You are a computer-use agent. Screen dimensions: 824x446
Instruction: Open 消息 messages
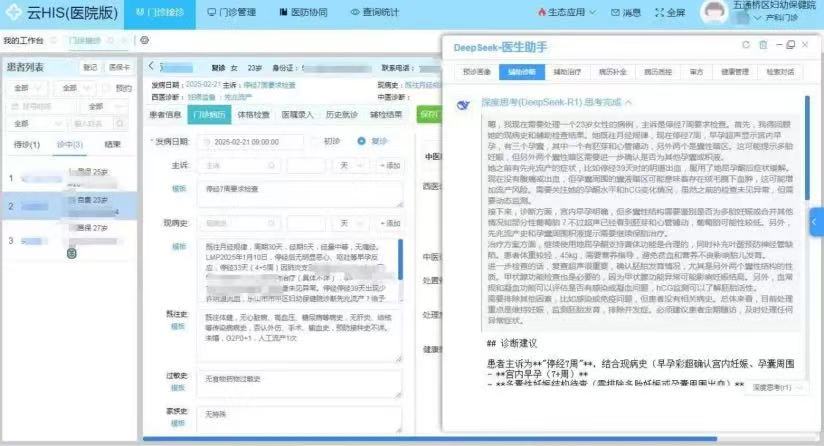(626, 13)
